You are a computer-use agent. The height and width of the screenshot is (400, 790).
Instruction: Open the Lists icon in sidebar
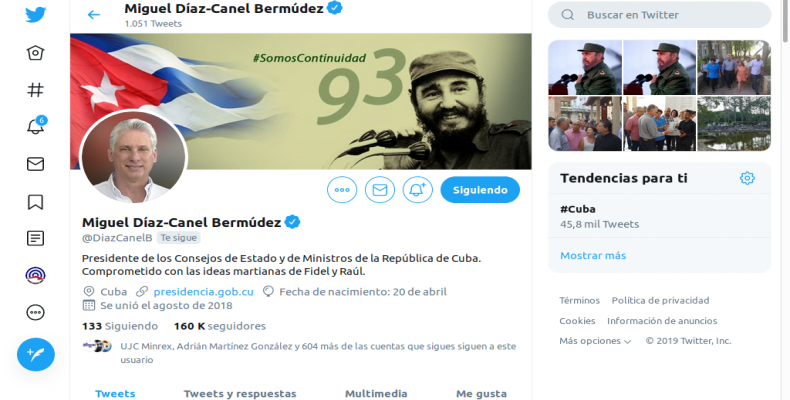35,238
